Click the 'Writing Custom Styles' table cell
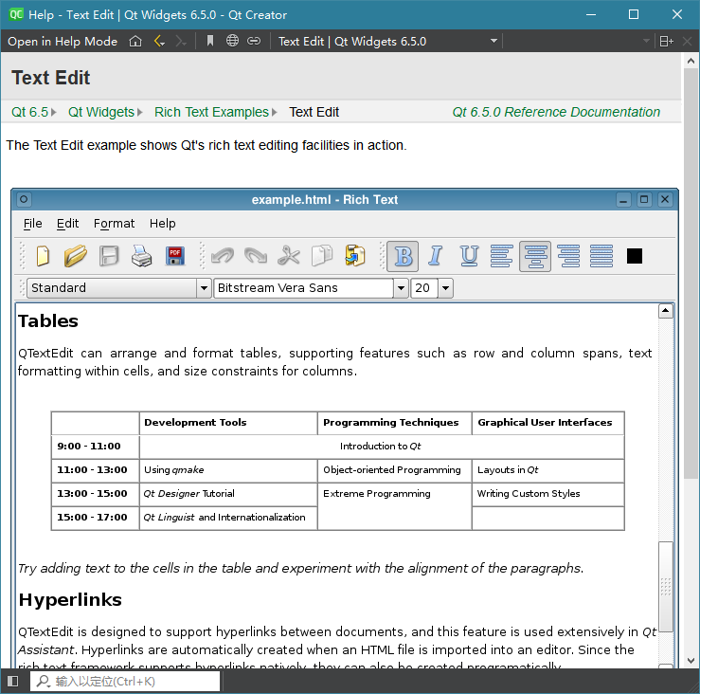701x694 pixels. tap(548, 494)
